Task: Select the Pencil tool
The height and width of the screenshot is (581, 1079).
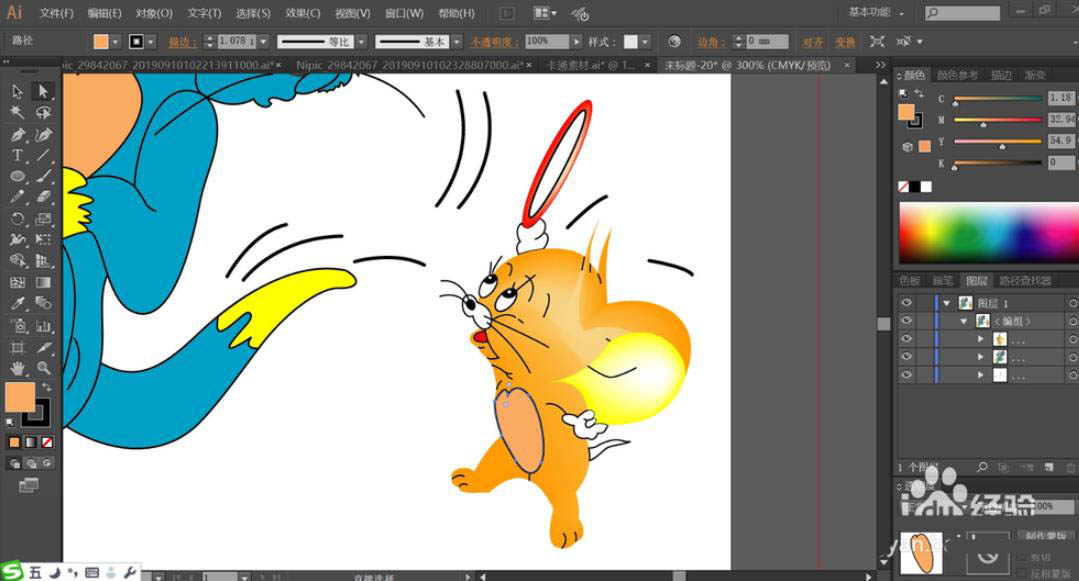Action: 17,198
